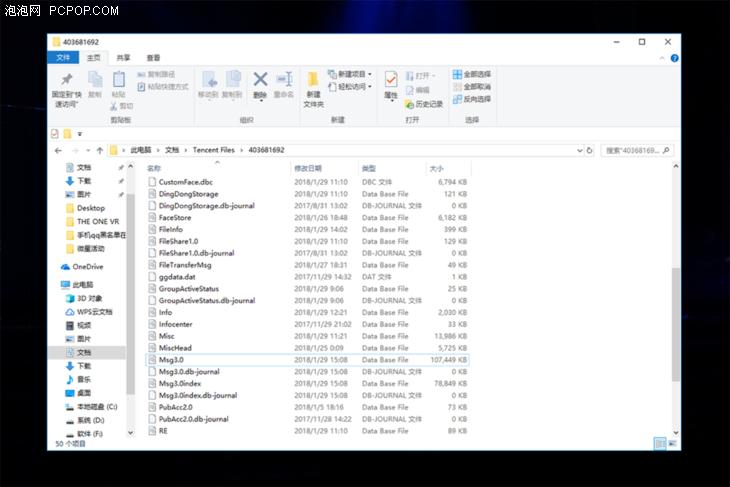Expand the address bar history dropdown
This screenshot has height=487, width=730.
coord(579,150)
